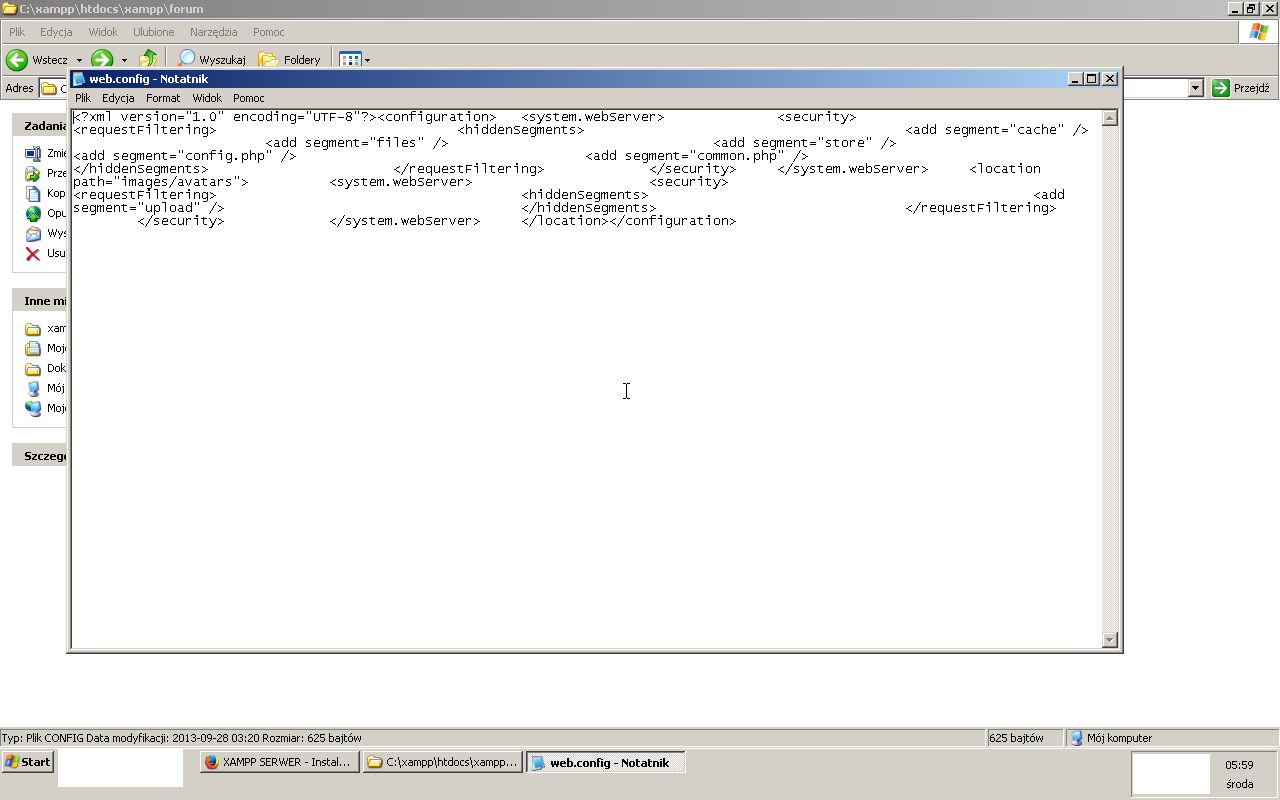Click the Przejdź go button
The image size is (1280, 800).
(1241, 88)
